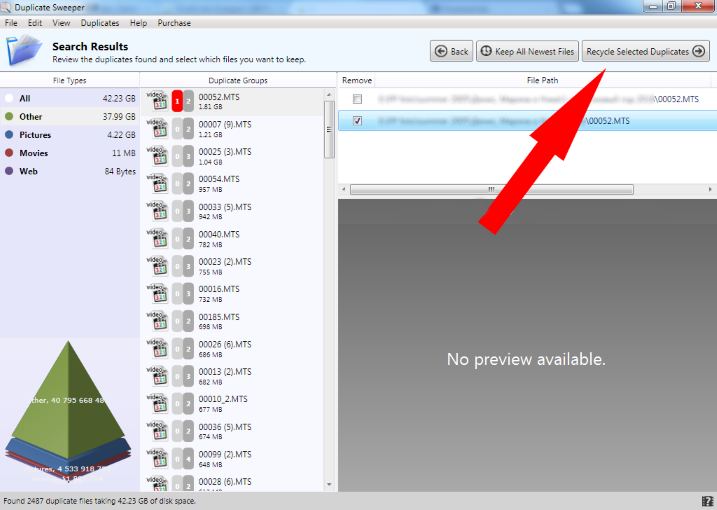Click the Duplicate Sweeper title bar icon
717x510 pixels.
(7, 7)
